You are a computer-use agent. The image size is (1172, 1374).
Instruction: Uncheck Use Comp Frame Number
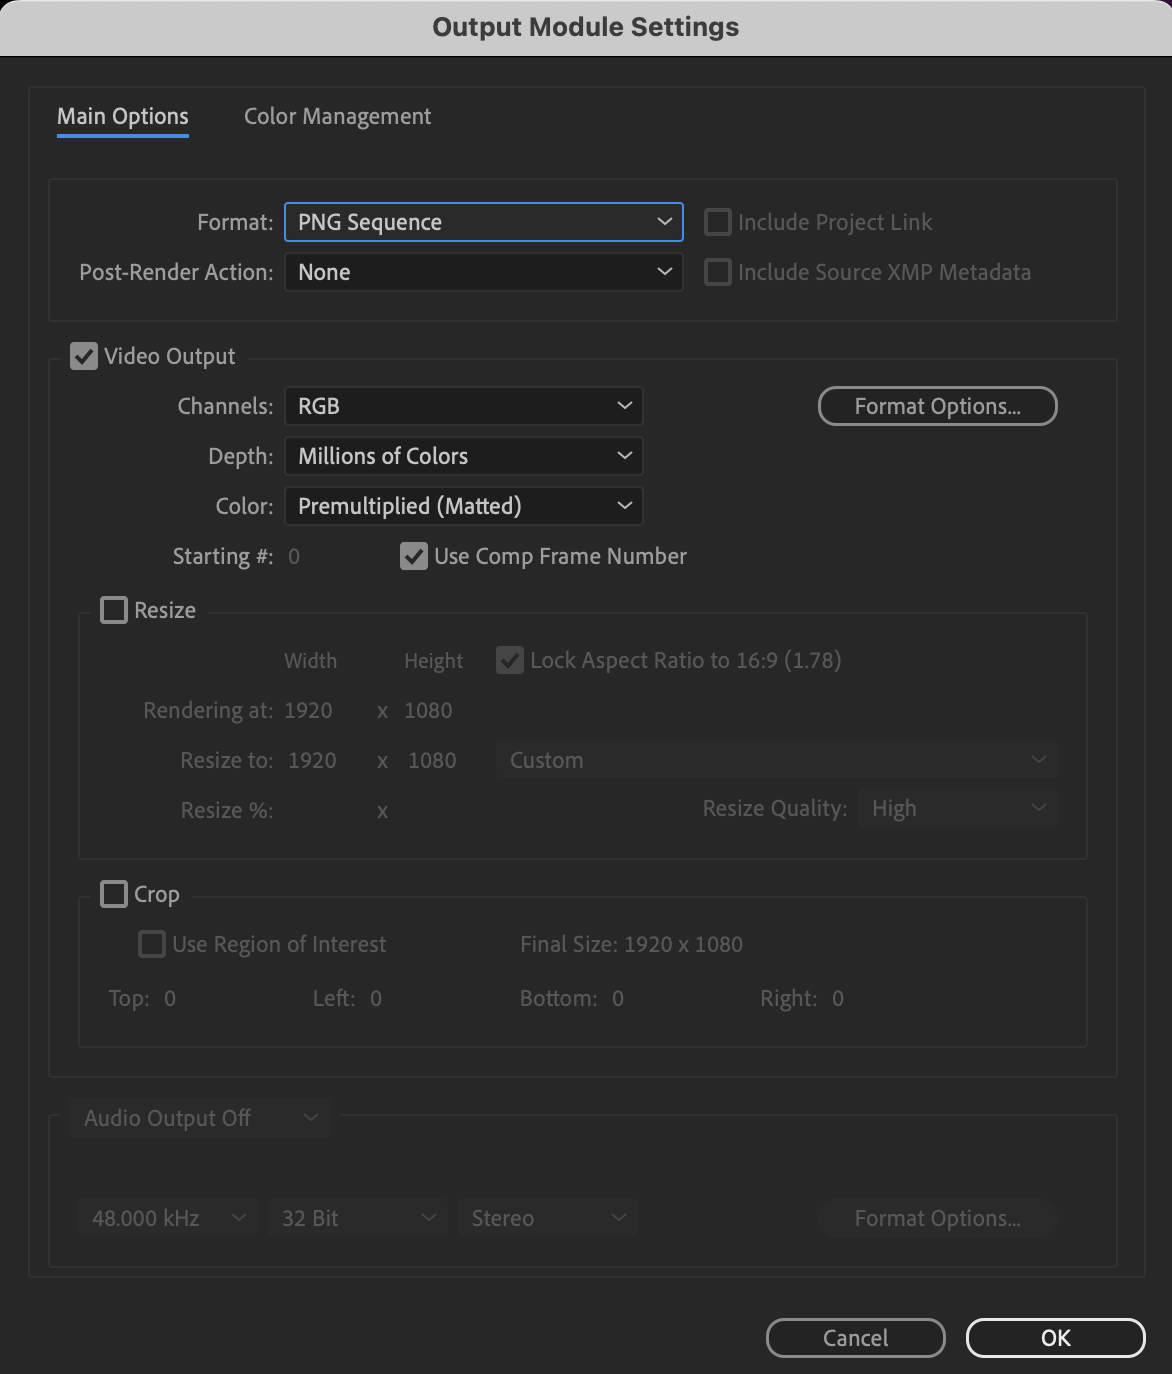415,556
